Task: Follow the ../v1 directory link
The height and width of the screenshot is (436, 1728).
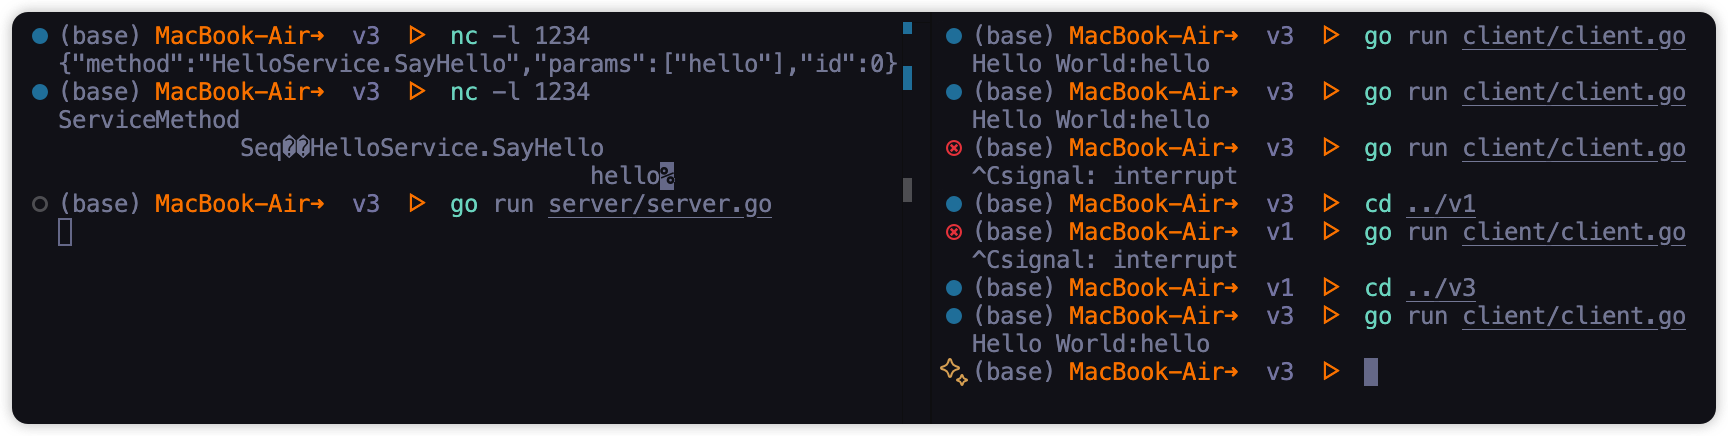Action: pos(1441,204)
